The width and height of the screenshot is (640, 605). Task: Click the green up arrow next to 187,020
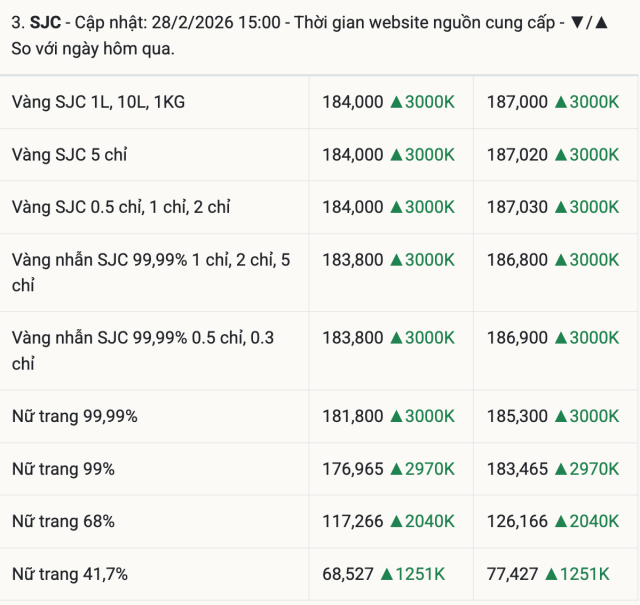(561, 154)
